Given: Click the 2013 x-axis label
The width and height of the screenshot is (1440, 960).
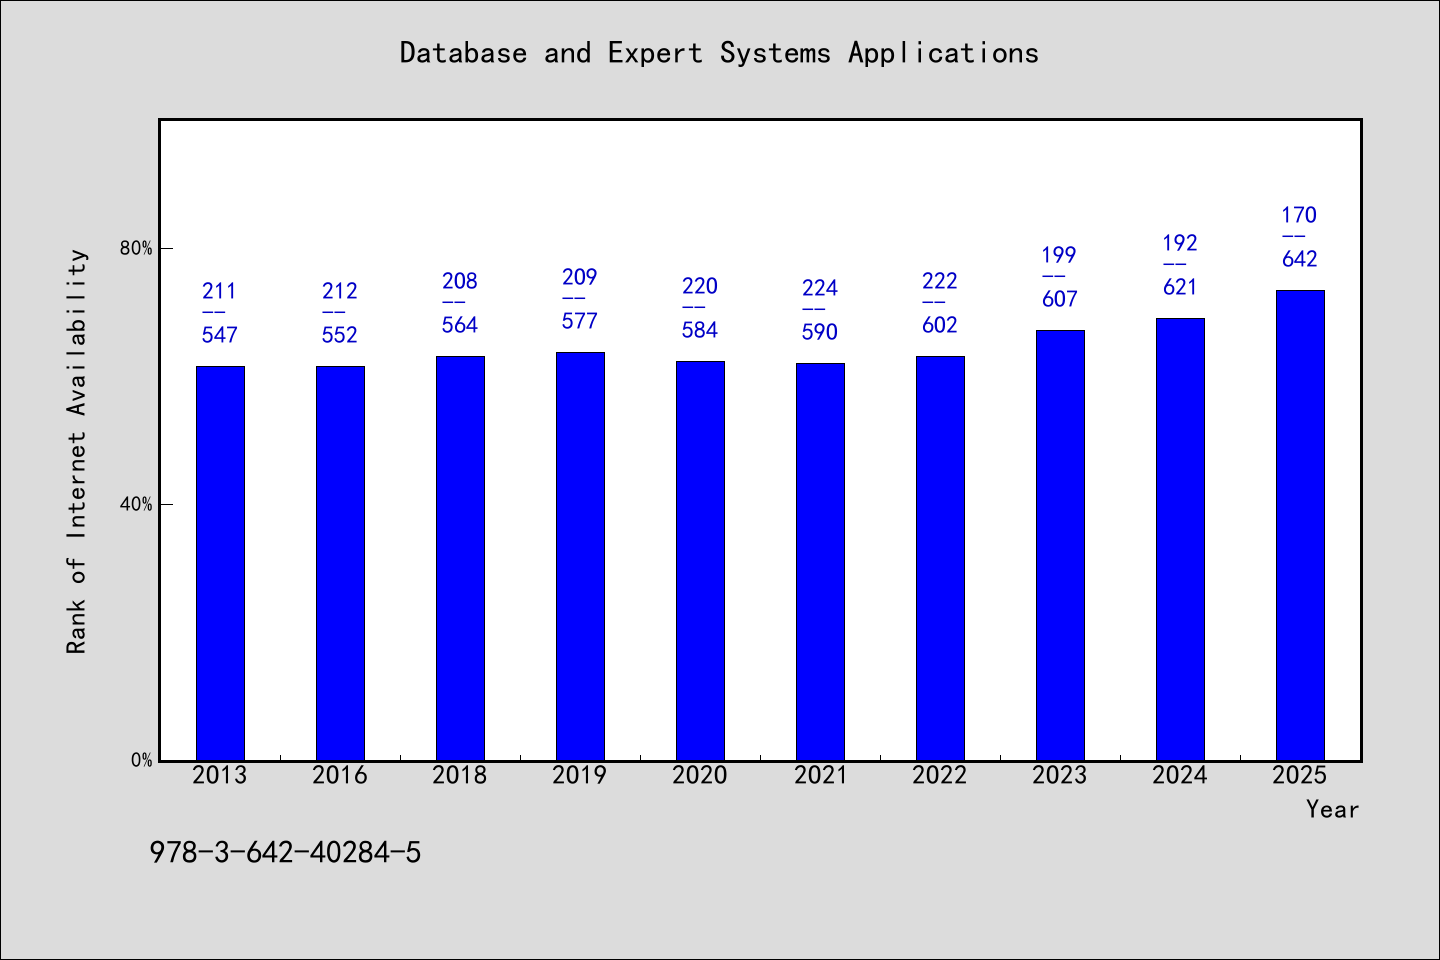Looking at the screenshot, I should click(220, 775).
